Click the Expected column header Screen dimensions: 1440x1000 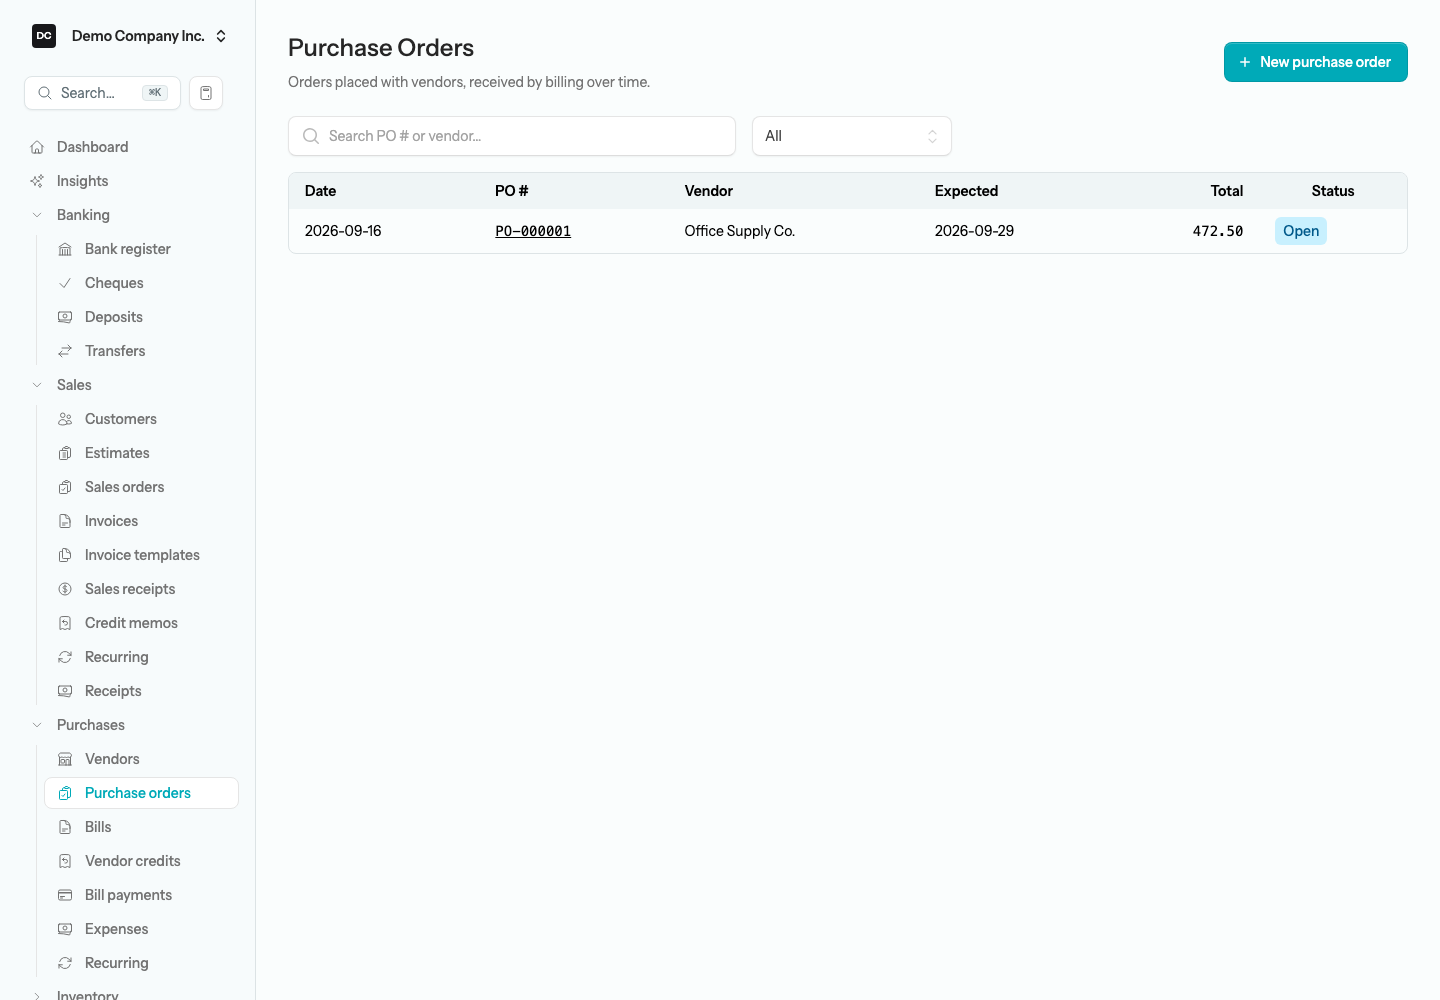pyautogui.click(x=966, y=191)
